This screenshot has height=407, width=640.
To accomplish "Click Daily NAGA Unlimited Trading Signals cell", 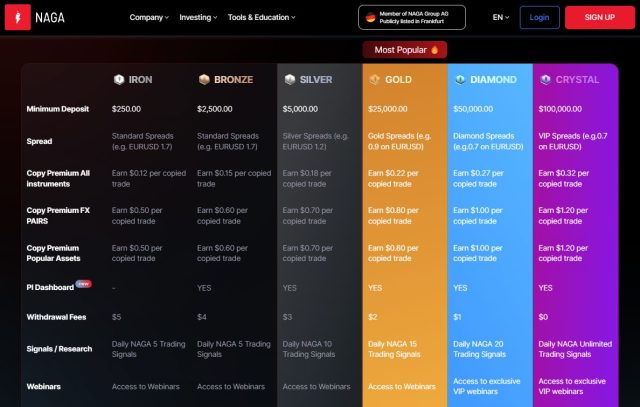I will pos(575,349).
